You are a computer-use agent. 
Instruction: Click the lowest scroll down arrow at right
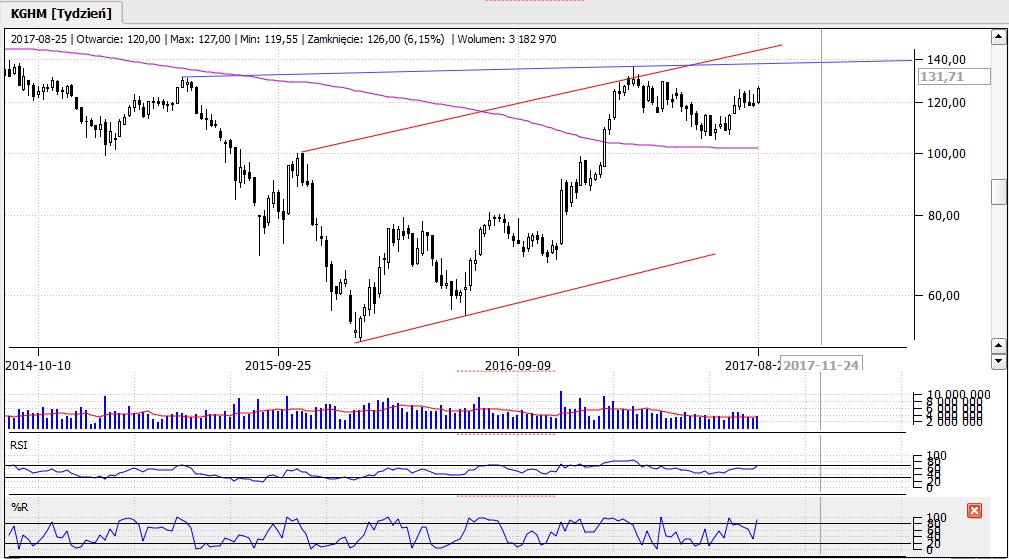(x=998, y=361)
